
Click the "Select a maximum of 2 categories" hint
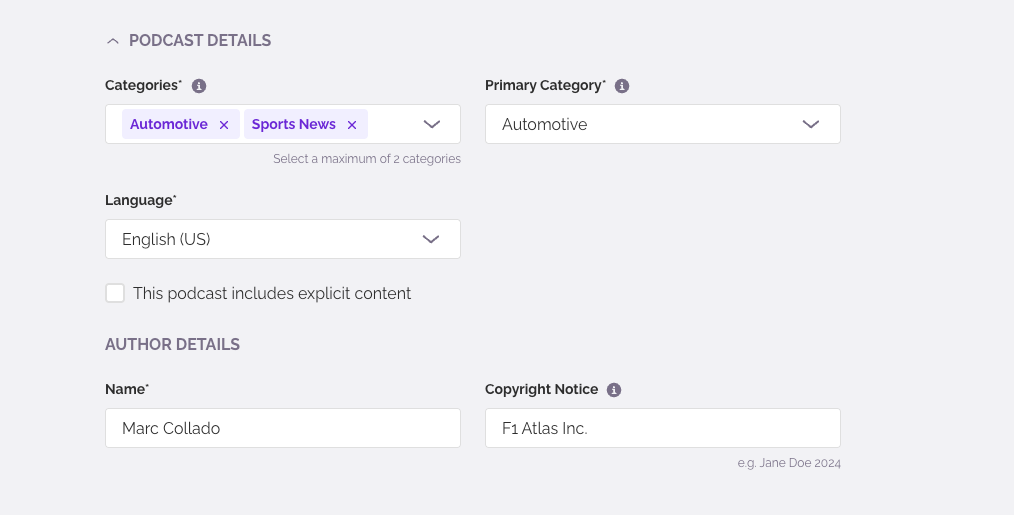point(367,159)
